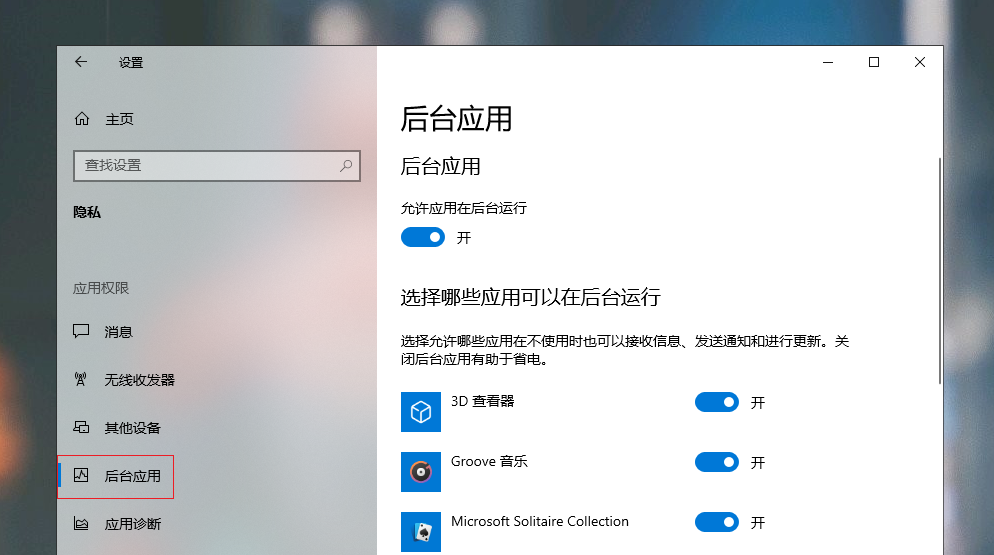Click the Groove 音乐 app name
Viewport: 994px width, 555px height.
click(489, 461)
